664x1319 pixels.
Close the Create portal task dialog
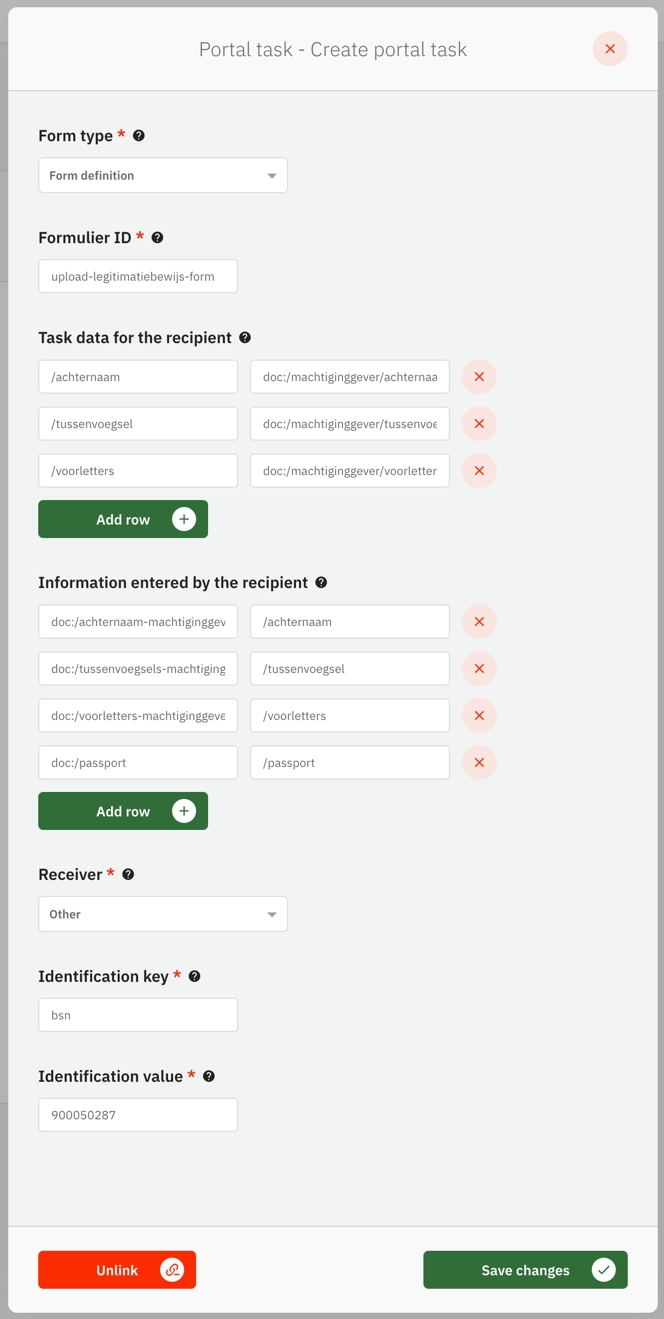click(610, 49)
